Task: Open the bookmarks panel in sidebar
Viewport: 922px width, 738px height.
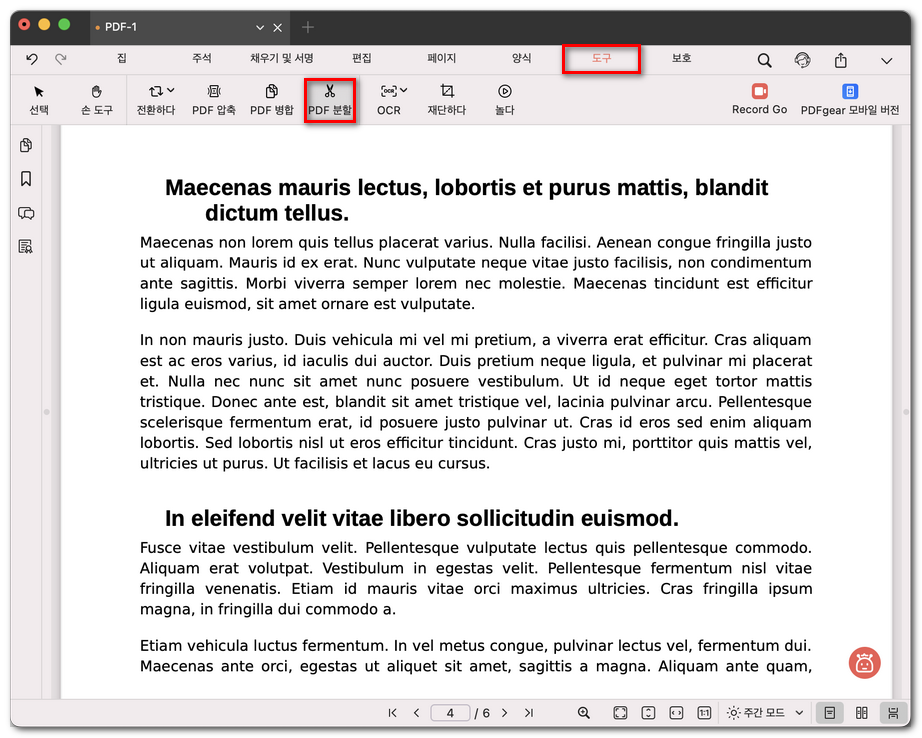Action: pyautogui.click(x=26, y=179)
